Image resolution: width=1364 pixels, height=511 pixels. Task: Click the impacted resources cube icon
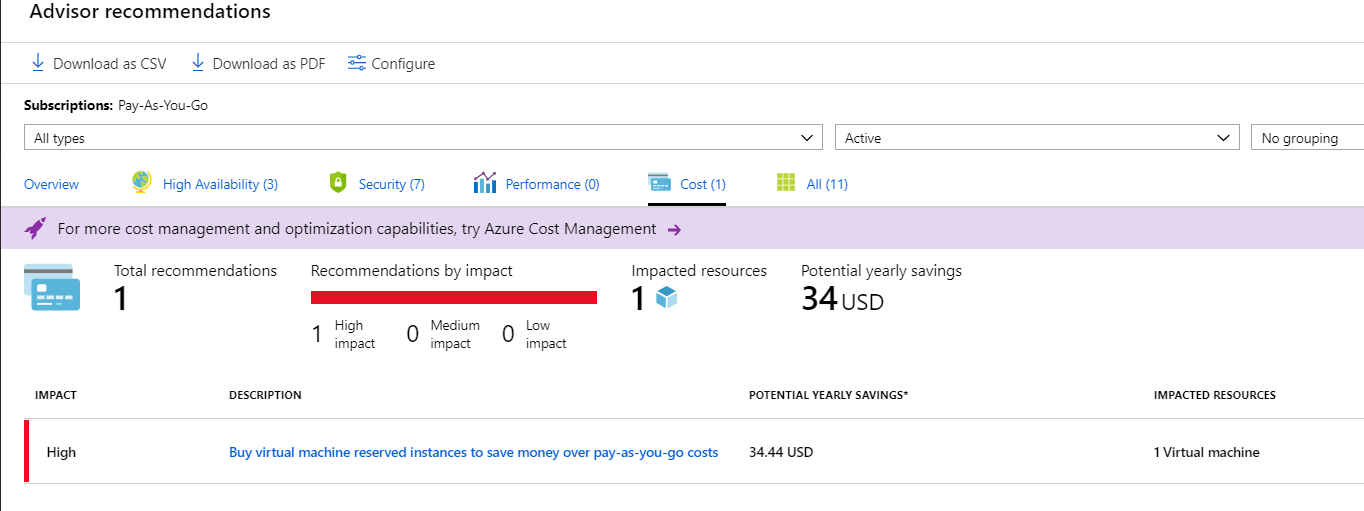[x=667, y=297]
